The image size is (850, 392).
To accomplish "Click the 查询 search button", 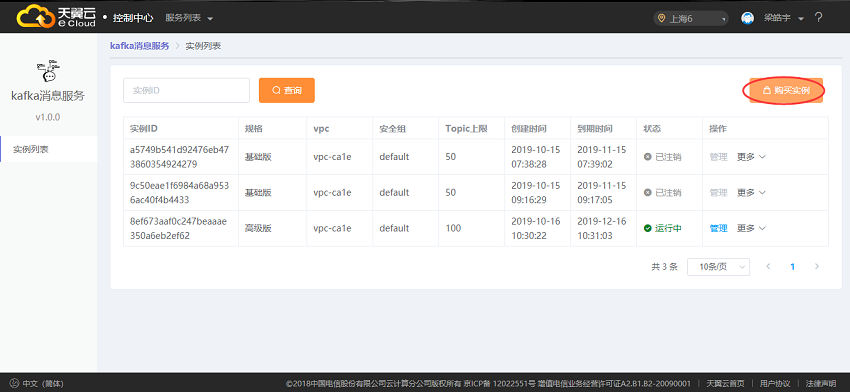I will point(287,91).
